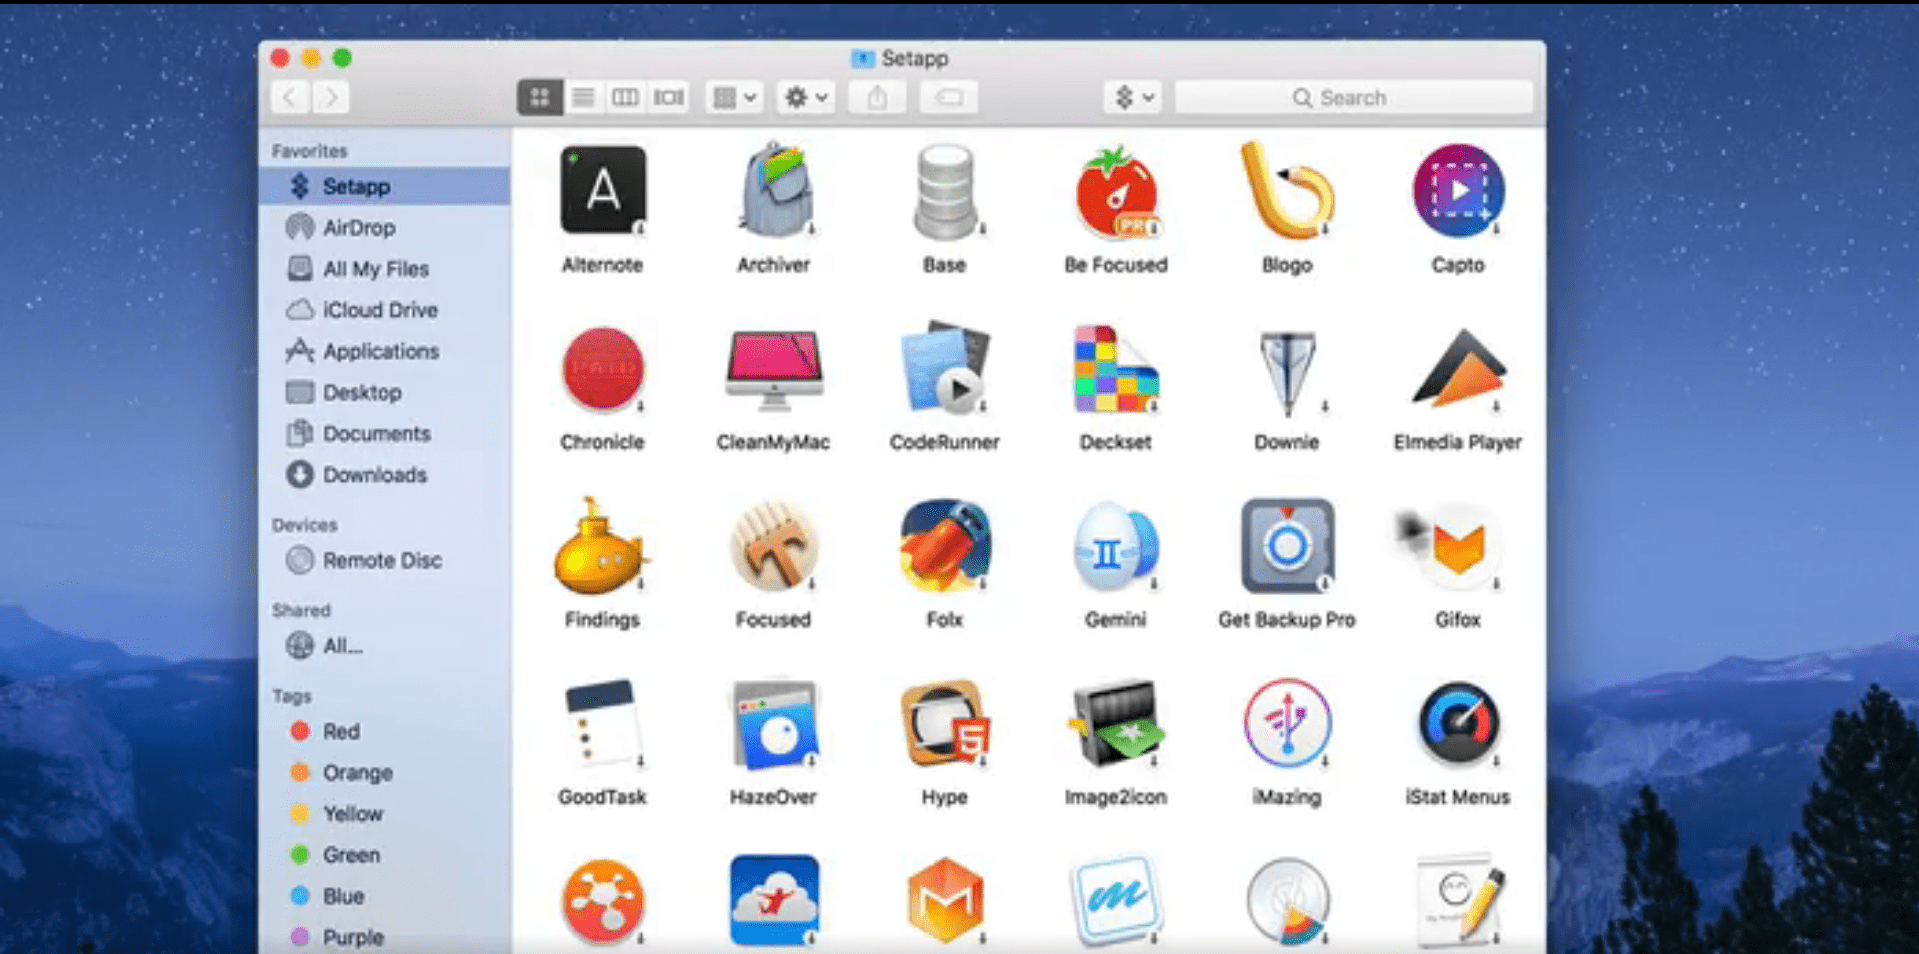Open the Elmedia Player app icon
Image resolution: width=1919 pixels, height=954 pixels.
[1458, 369]
